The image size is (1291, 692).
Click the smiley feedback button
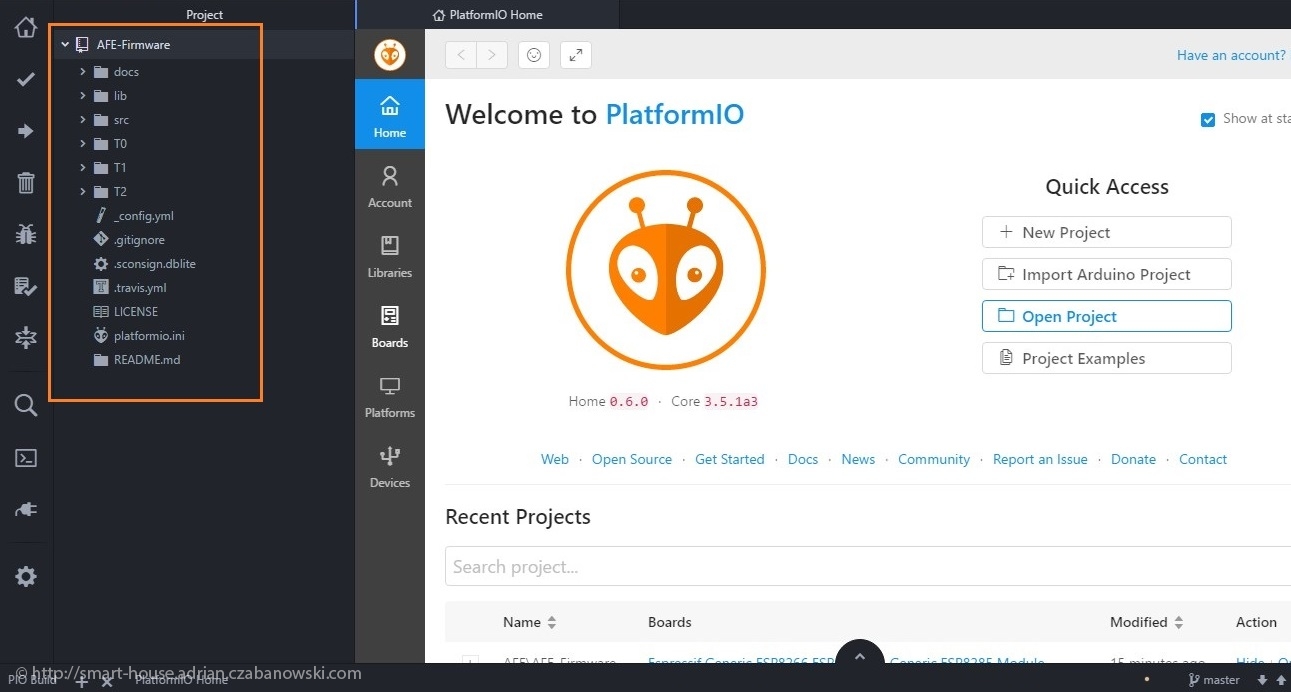[534, 55]
